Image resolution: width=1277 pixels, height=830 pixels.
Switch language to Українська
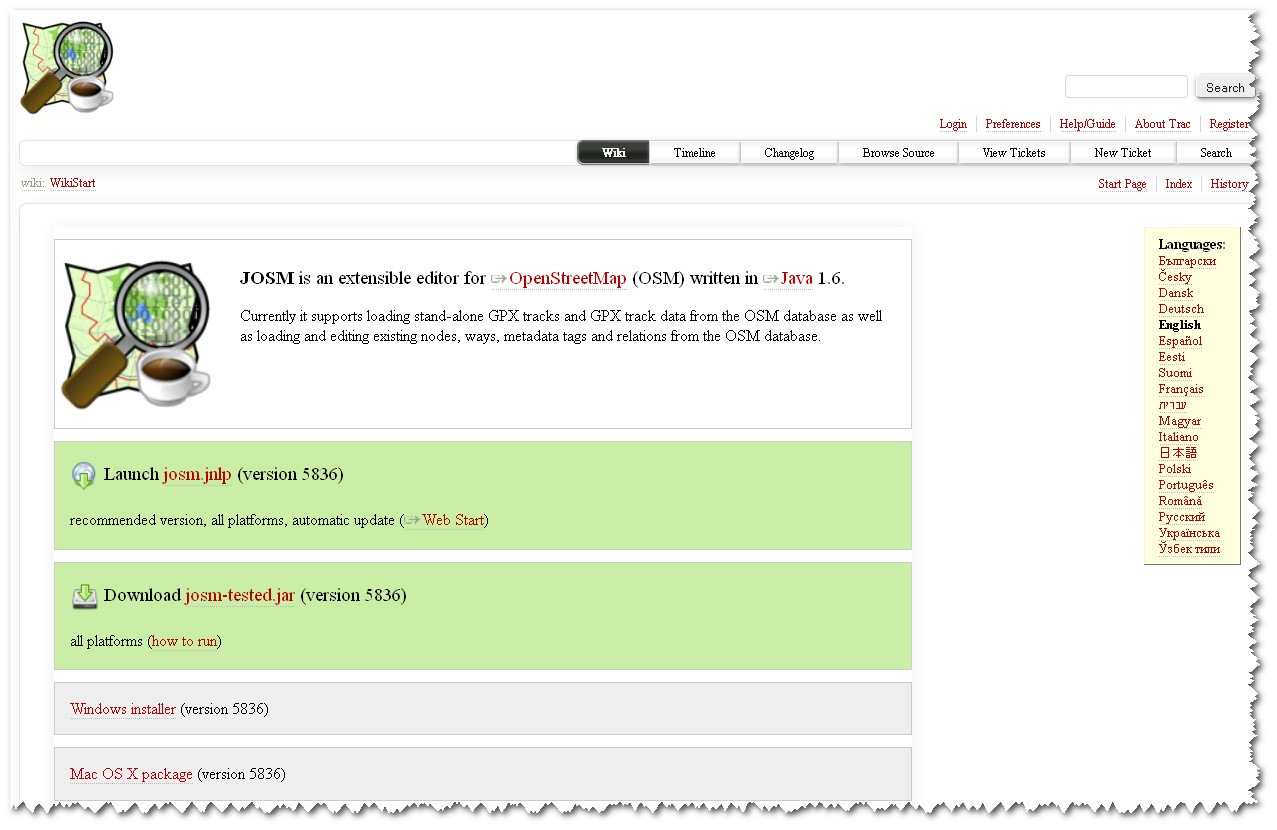(1189, 533)
